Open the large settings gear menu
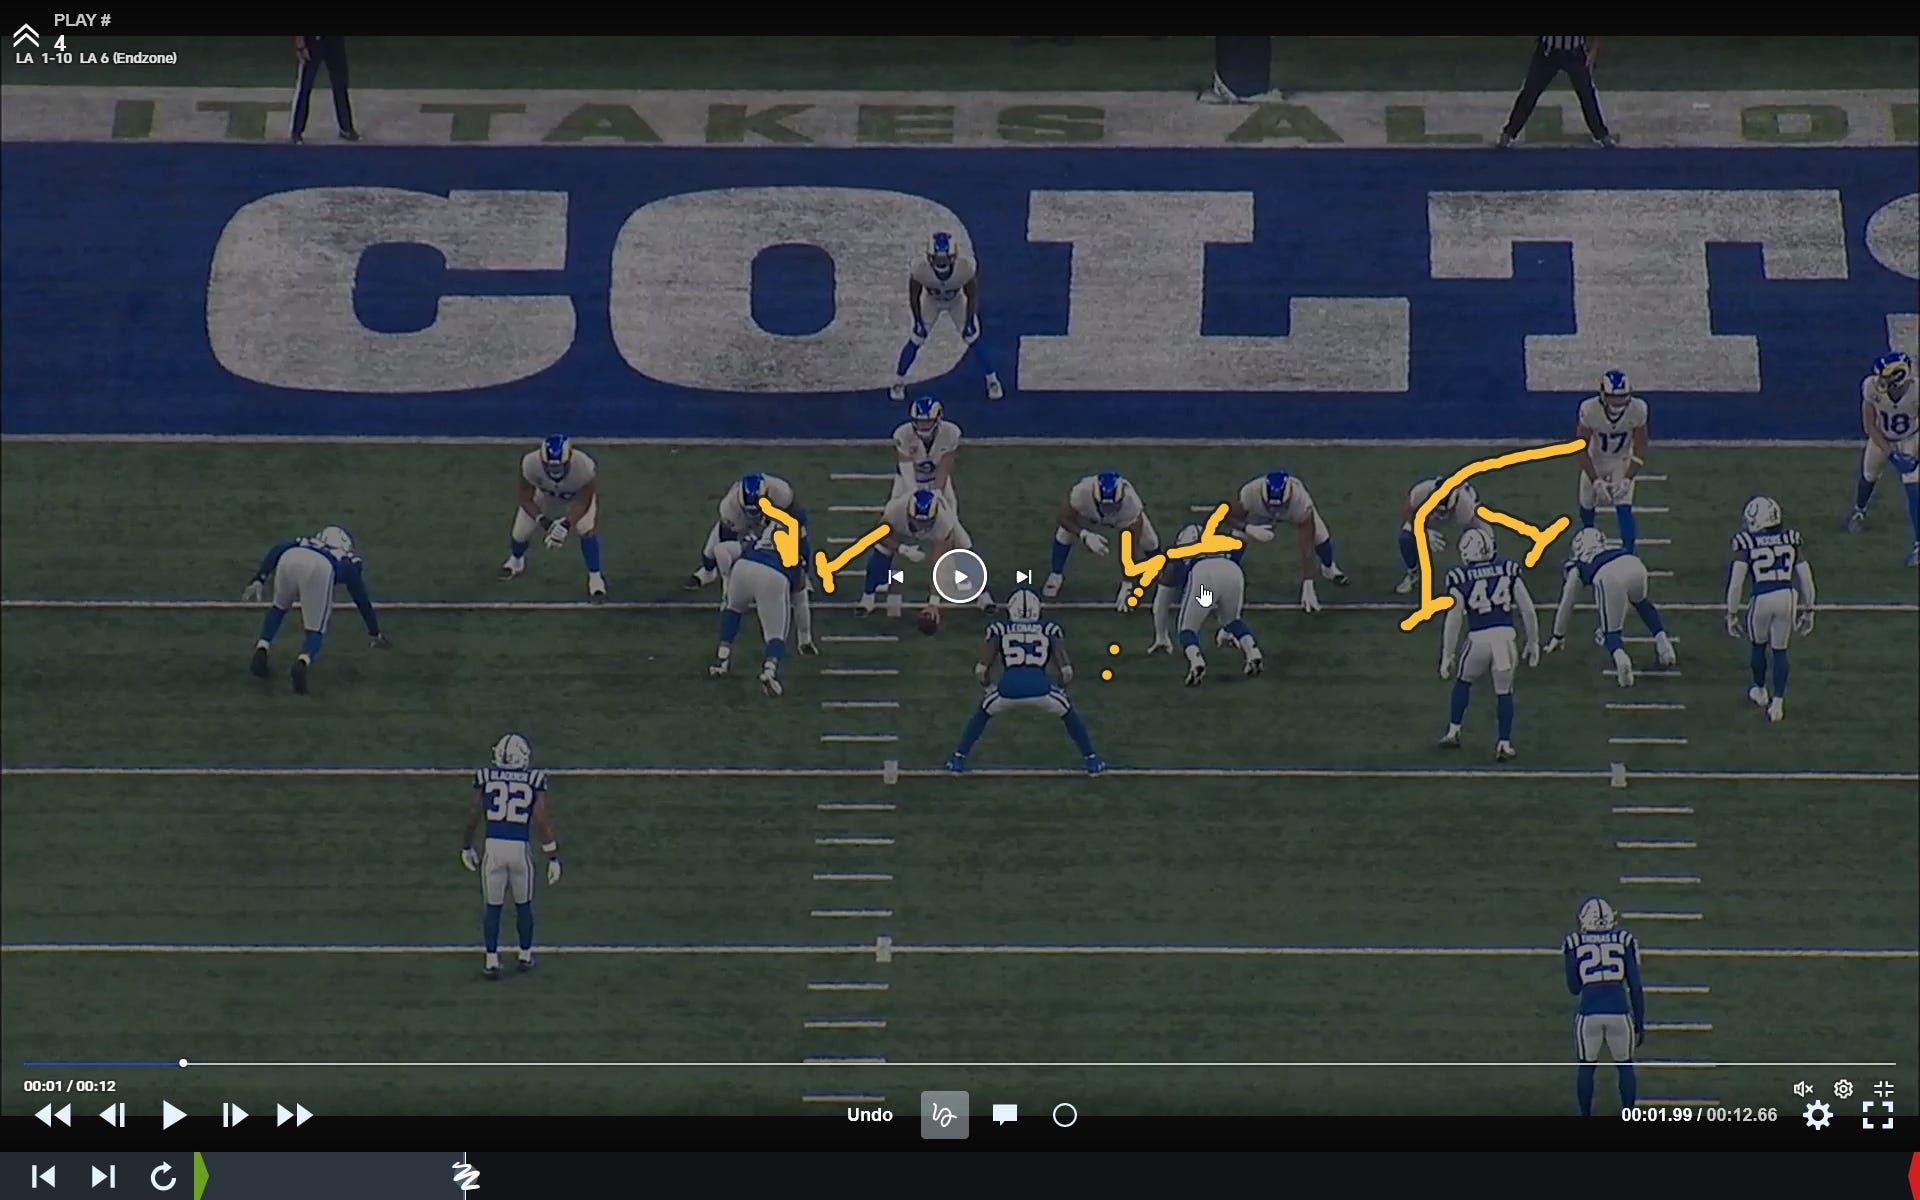The height and width of the screenshot is (1200, 1920). pos(1818,1116)
